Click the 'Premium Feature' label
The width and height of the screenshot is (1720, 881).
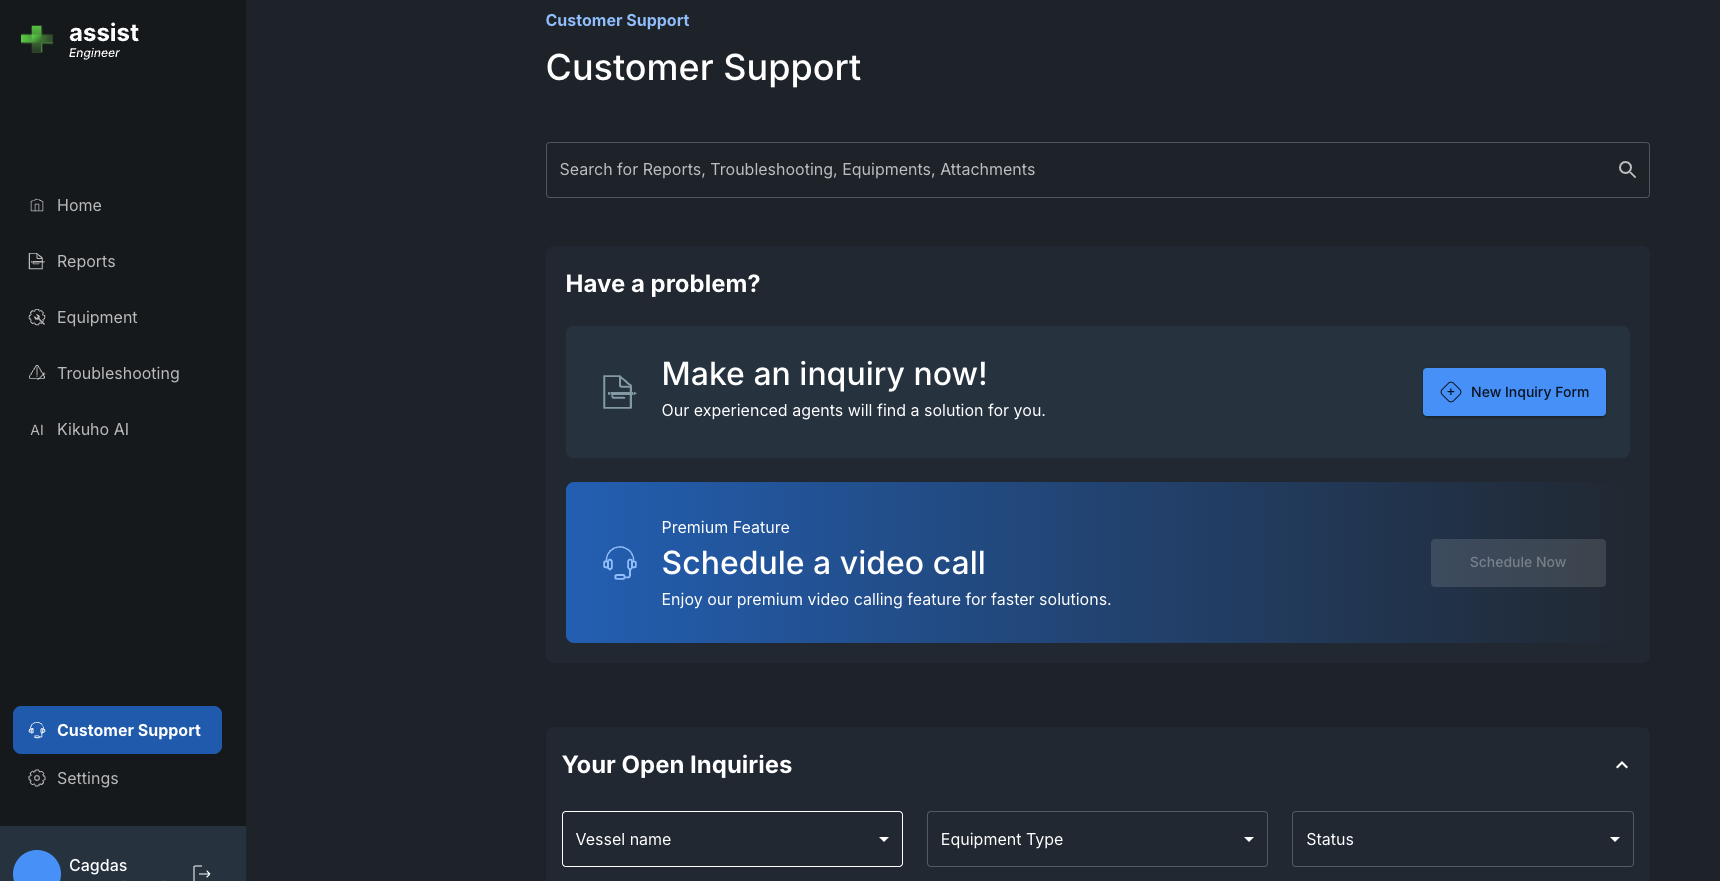click(x=725, y=527)
